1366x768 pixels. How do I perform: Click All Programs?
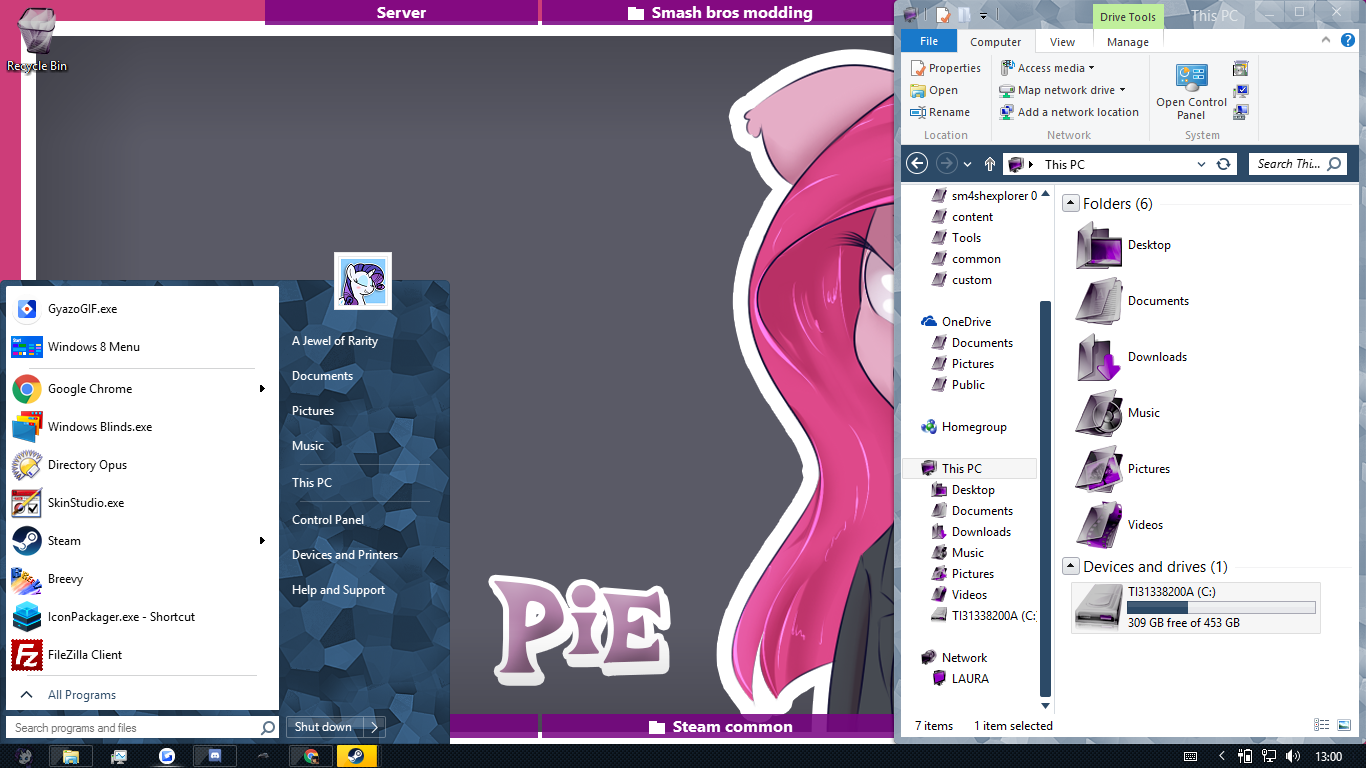click(x=82, y=695)
